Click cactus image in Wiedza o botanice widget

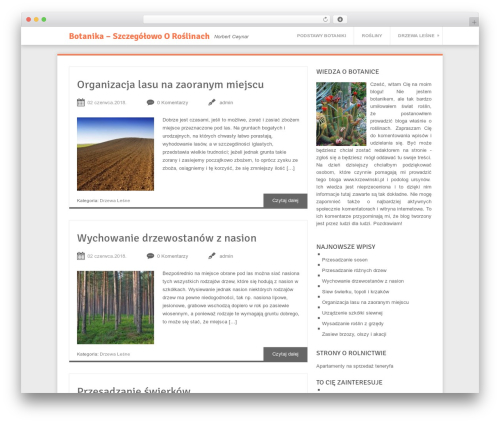point(341,114)
